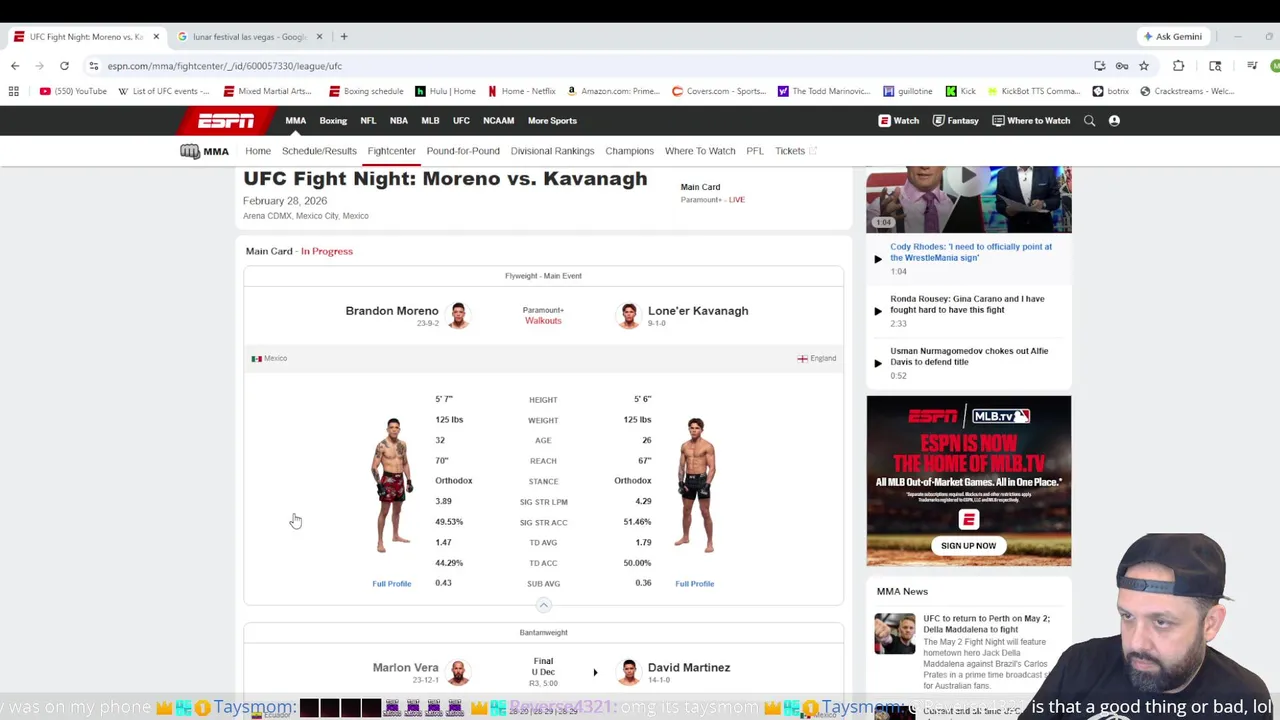Open the browser extensions puzzle icon
This screenshot has height=720, width=1280.
coord(1179,66)
